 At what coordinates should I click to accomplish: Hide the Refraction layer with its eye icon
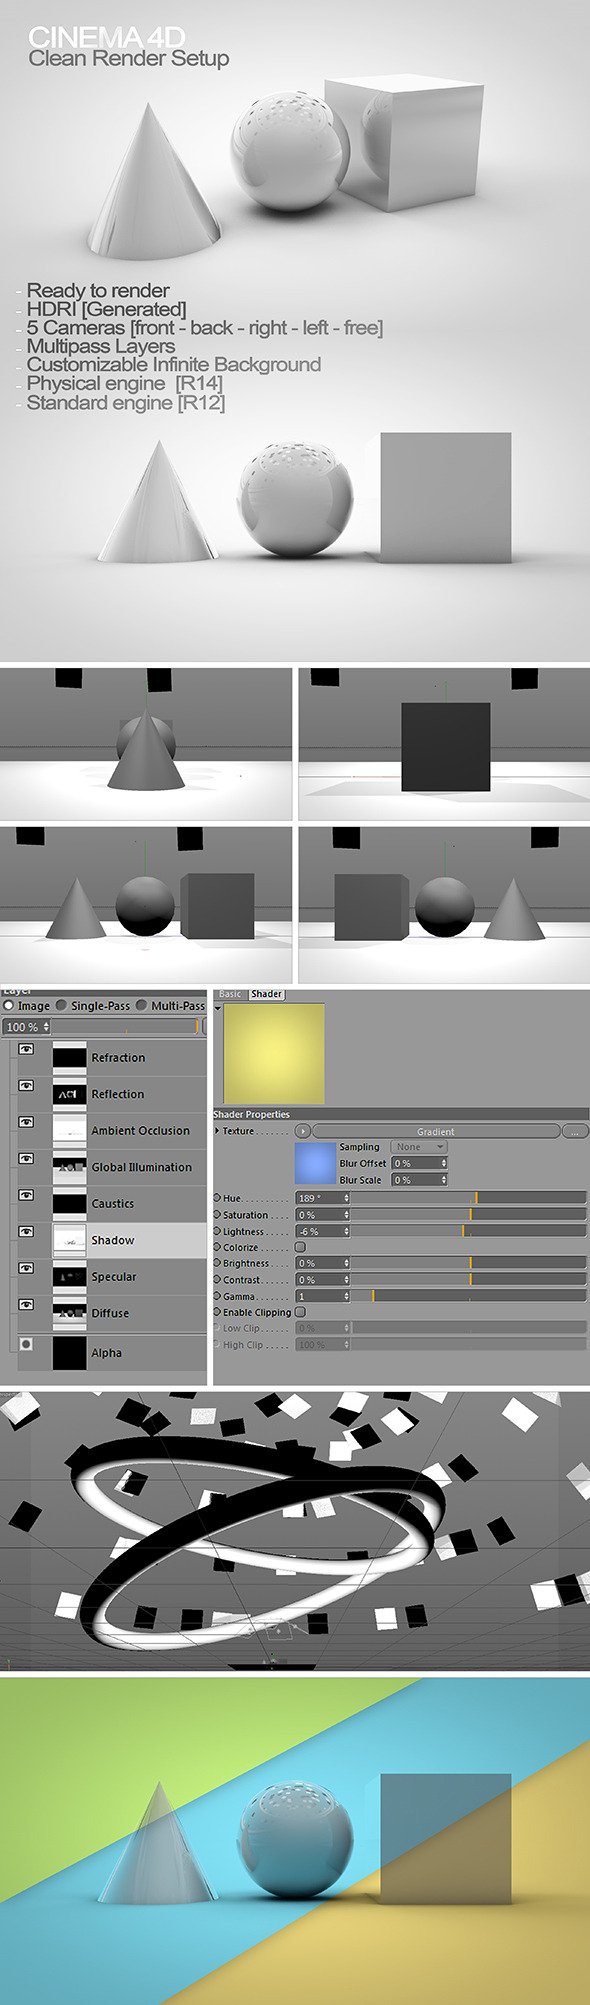click(x=27, y=1049)
